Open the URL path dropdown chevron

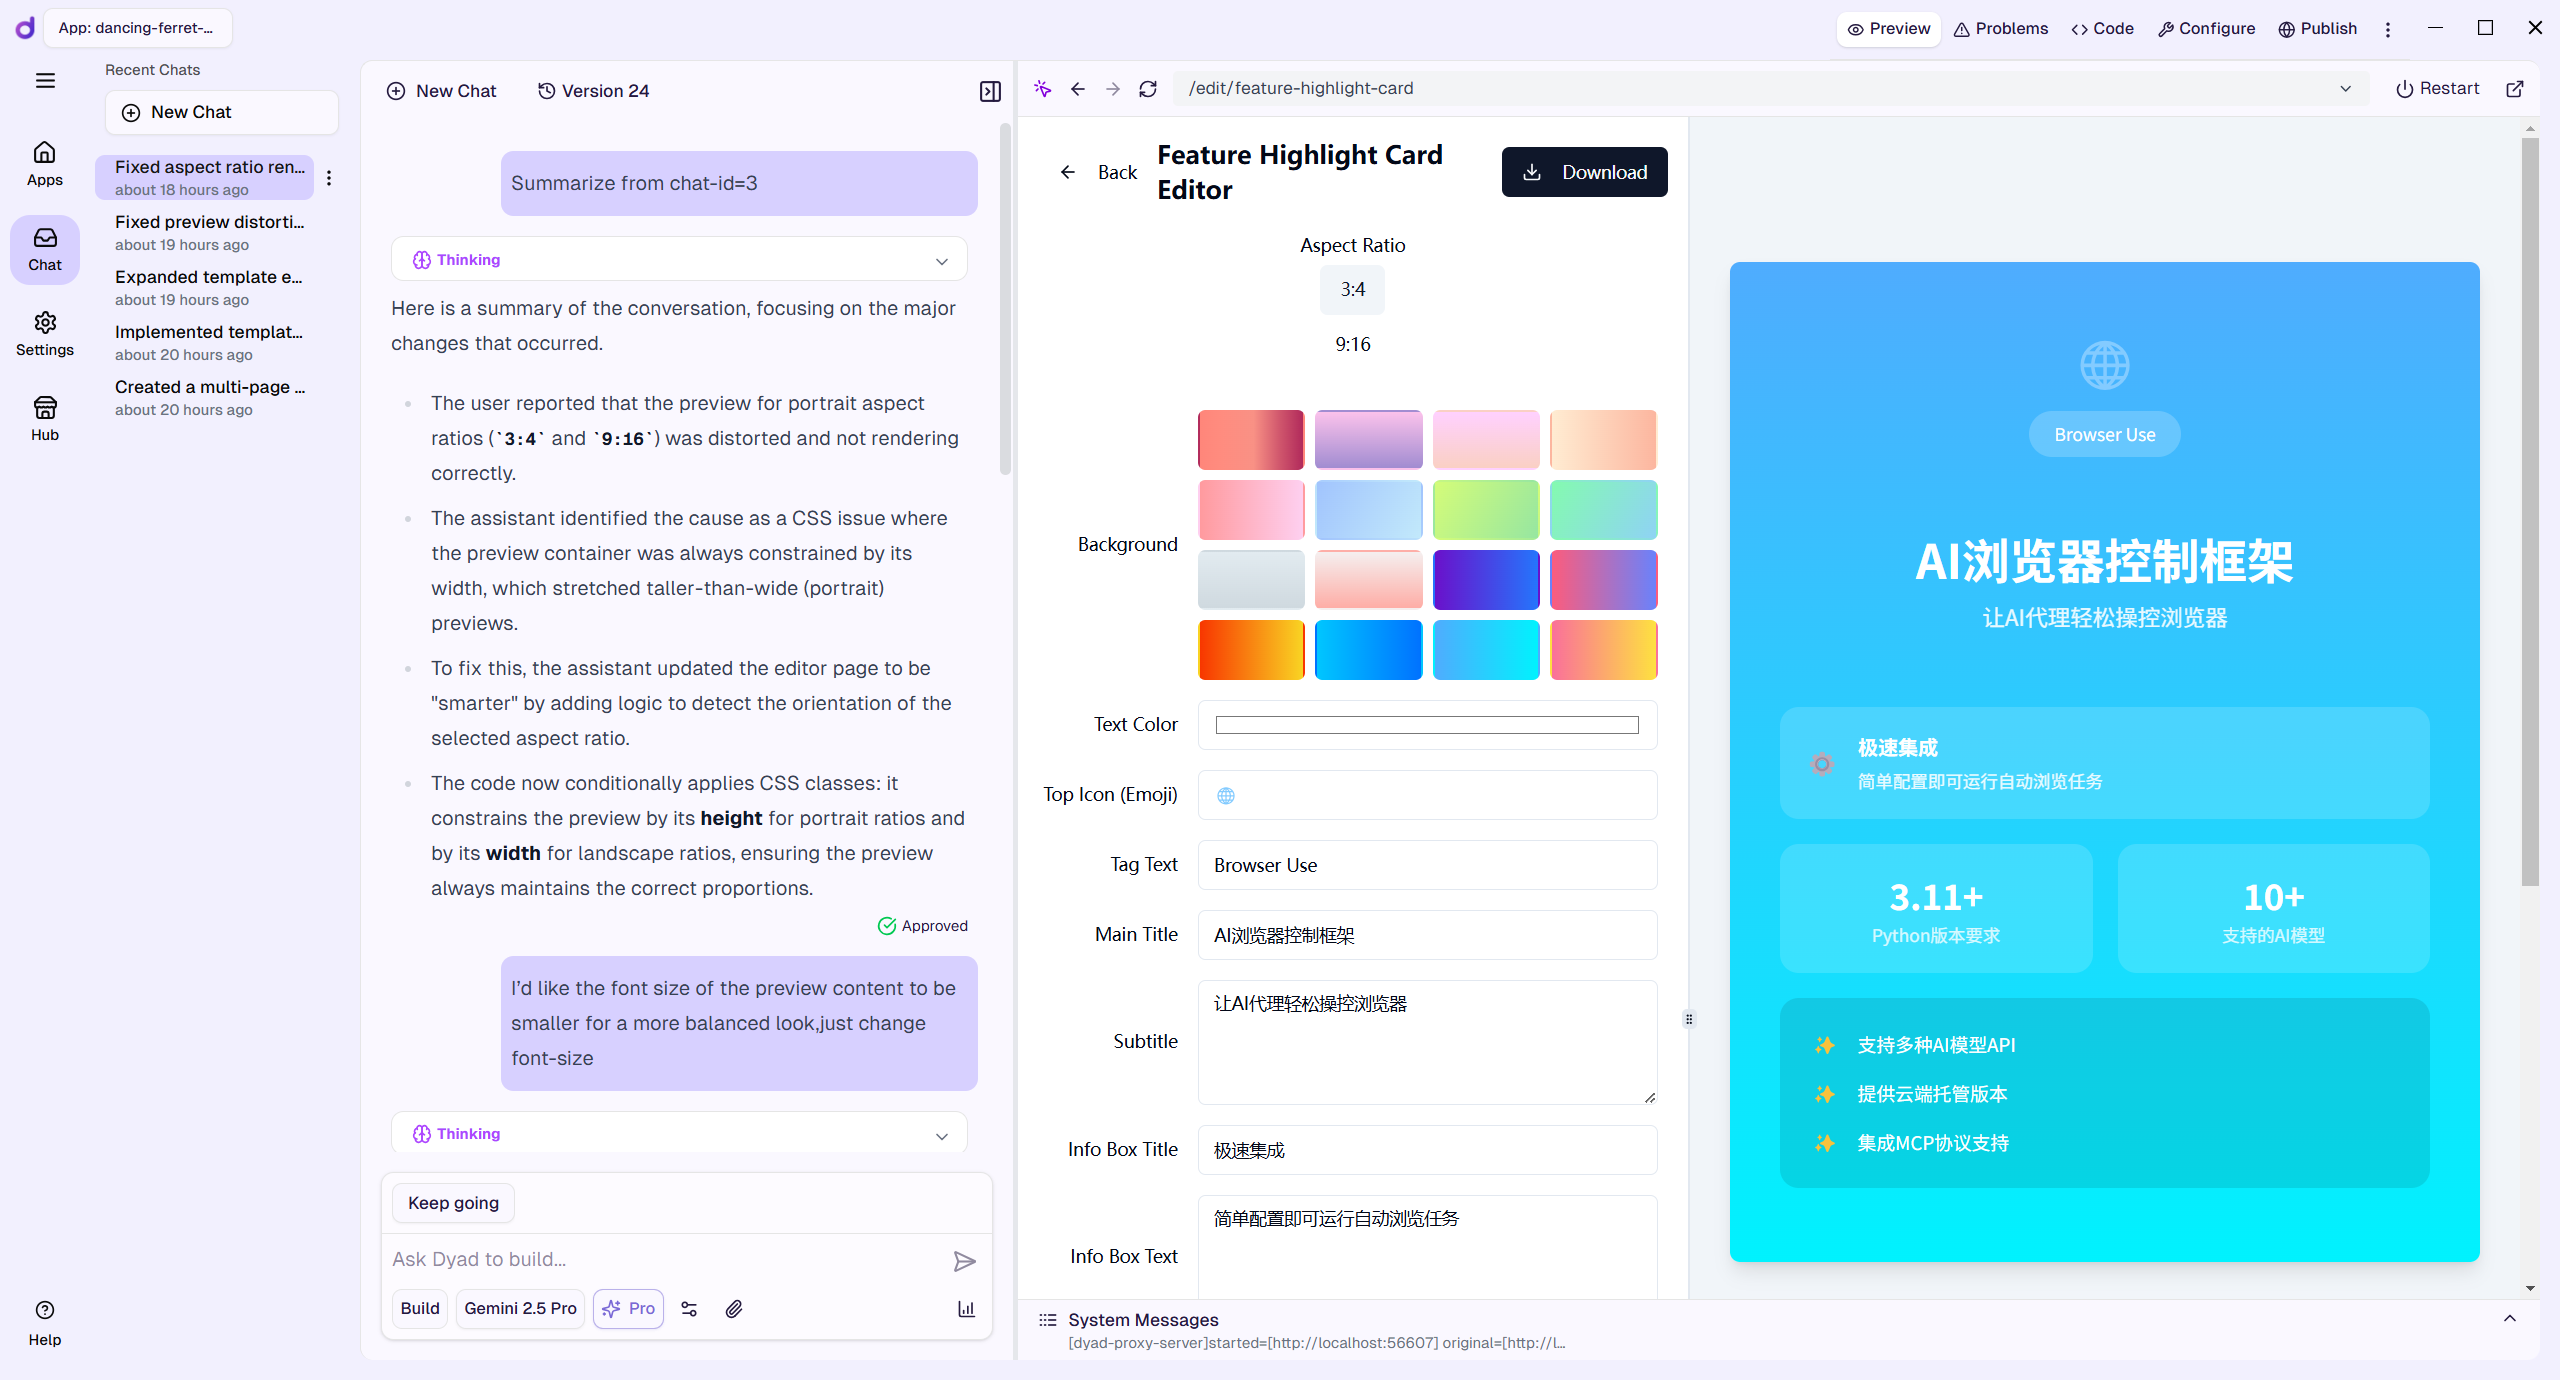(2345, 89)
